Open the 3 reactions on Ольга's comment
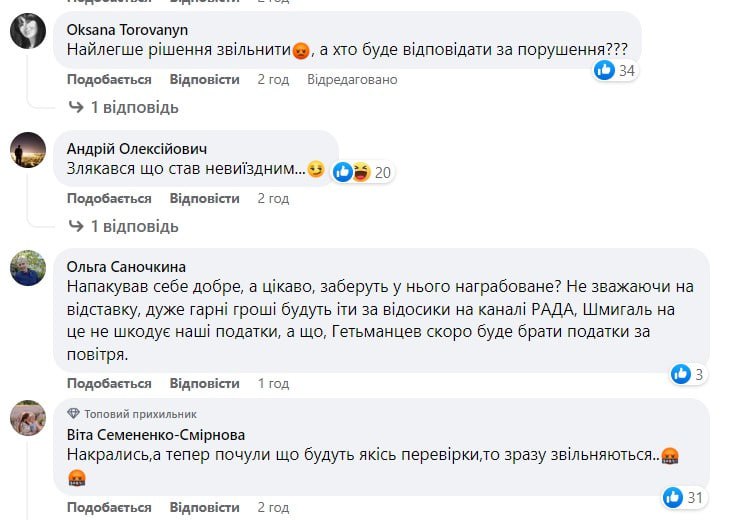This screenshot has height=520, width=737. pyautogui.click(x=690, y=374)
